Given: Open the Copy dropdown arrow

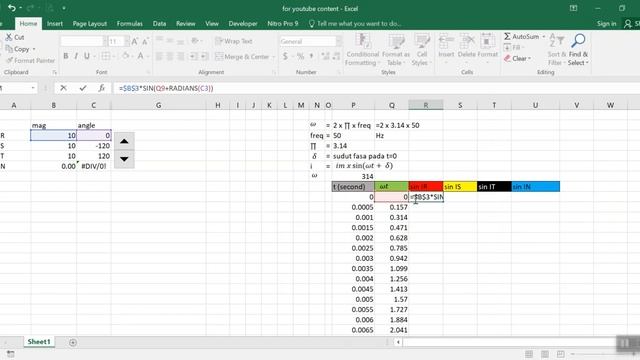Looking at the screenshot, I should pyautogui.click(x=34, y=49).
